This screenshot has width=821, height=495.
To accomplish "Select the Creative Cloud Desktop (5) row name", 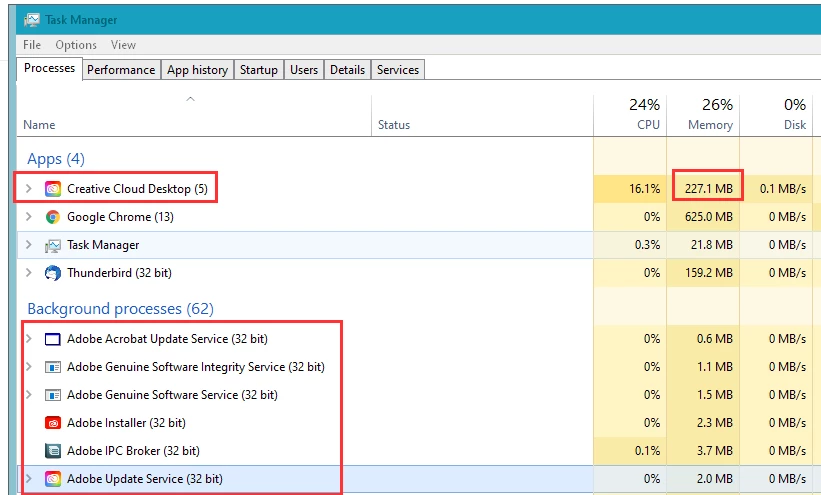I will pyautogui.click(x=137, y=189).
